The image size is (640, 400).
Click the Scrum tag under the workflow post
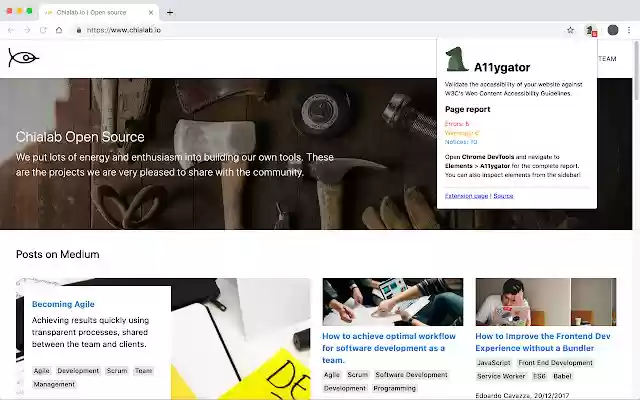(x=358, y=375)
